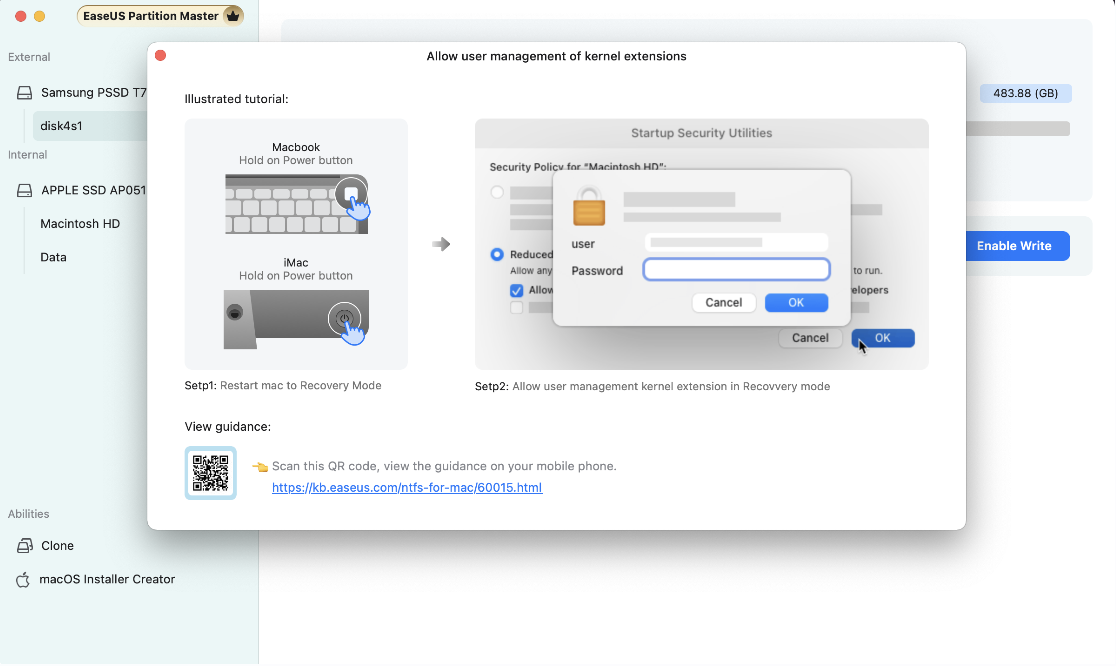
Task: Click the crown icon beside EaseUS Partition Master
Action: point(233,16)
